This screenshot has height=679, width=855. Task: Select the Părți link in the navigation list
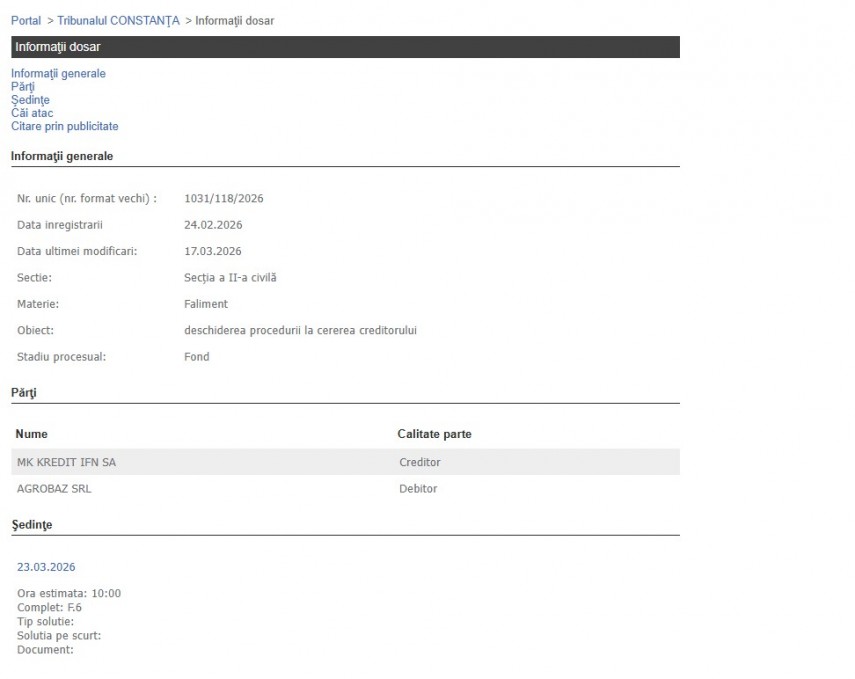[23, 87]
